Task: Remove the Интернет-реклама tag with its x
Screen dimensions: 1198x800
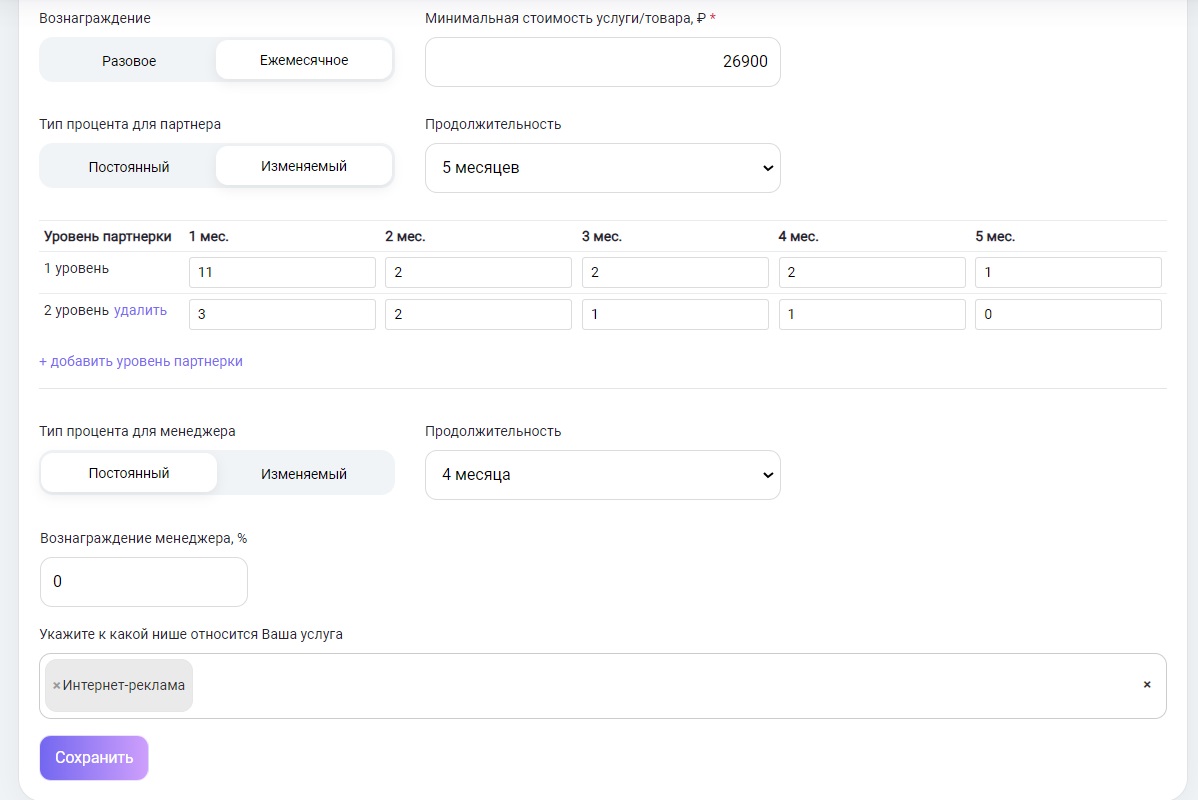Action: (x=56, y=686)
